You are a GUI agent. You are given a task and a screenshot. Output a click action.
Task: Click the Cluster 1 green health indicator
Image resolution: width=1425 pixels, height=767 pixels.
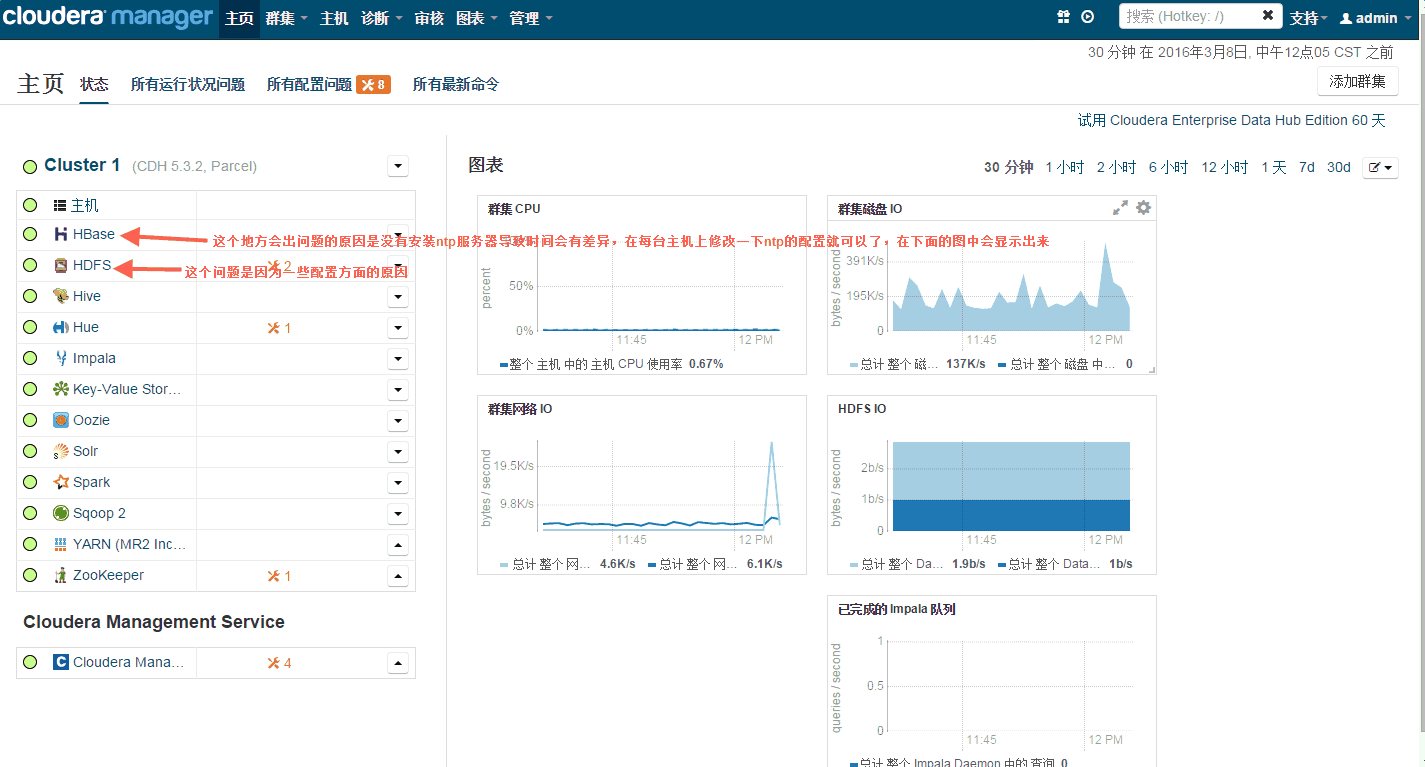30,166
